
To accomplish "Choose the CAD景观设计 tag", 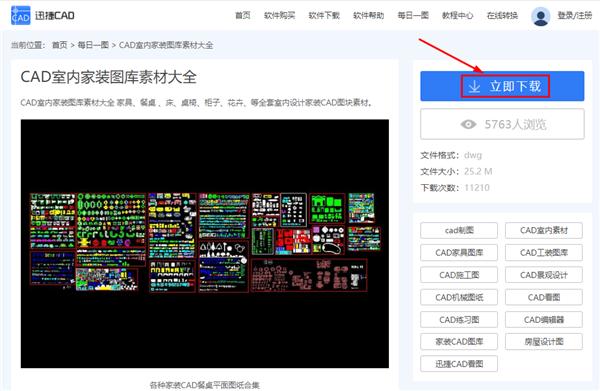I will 544,275.
